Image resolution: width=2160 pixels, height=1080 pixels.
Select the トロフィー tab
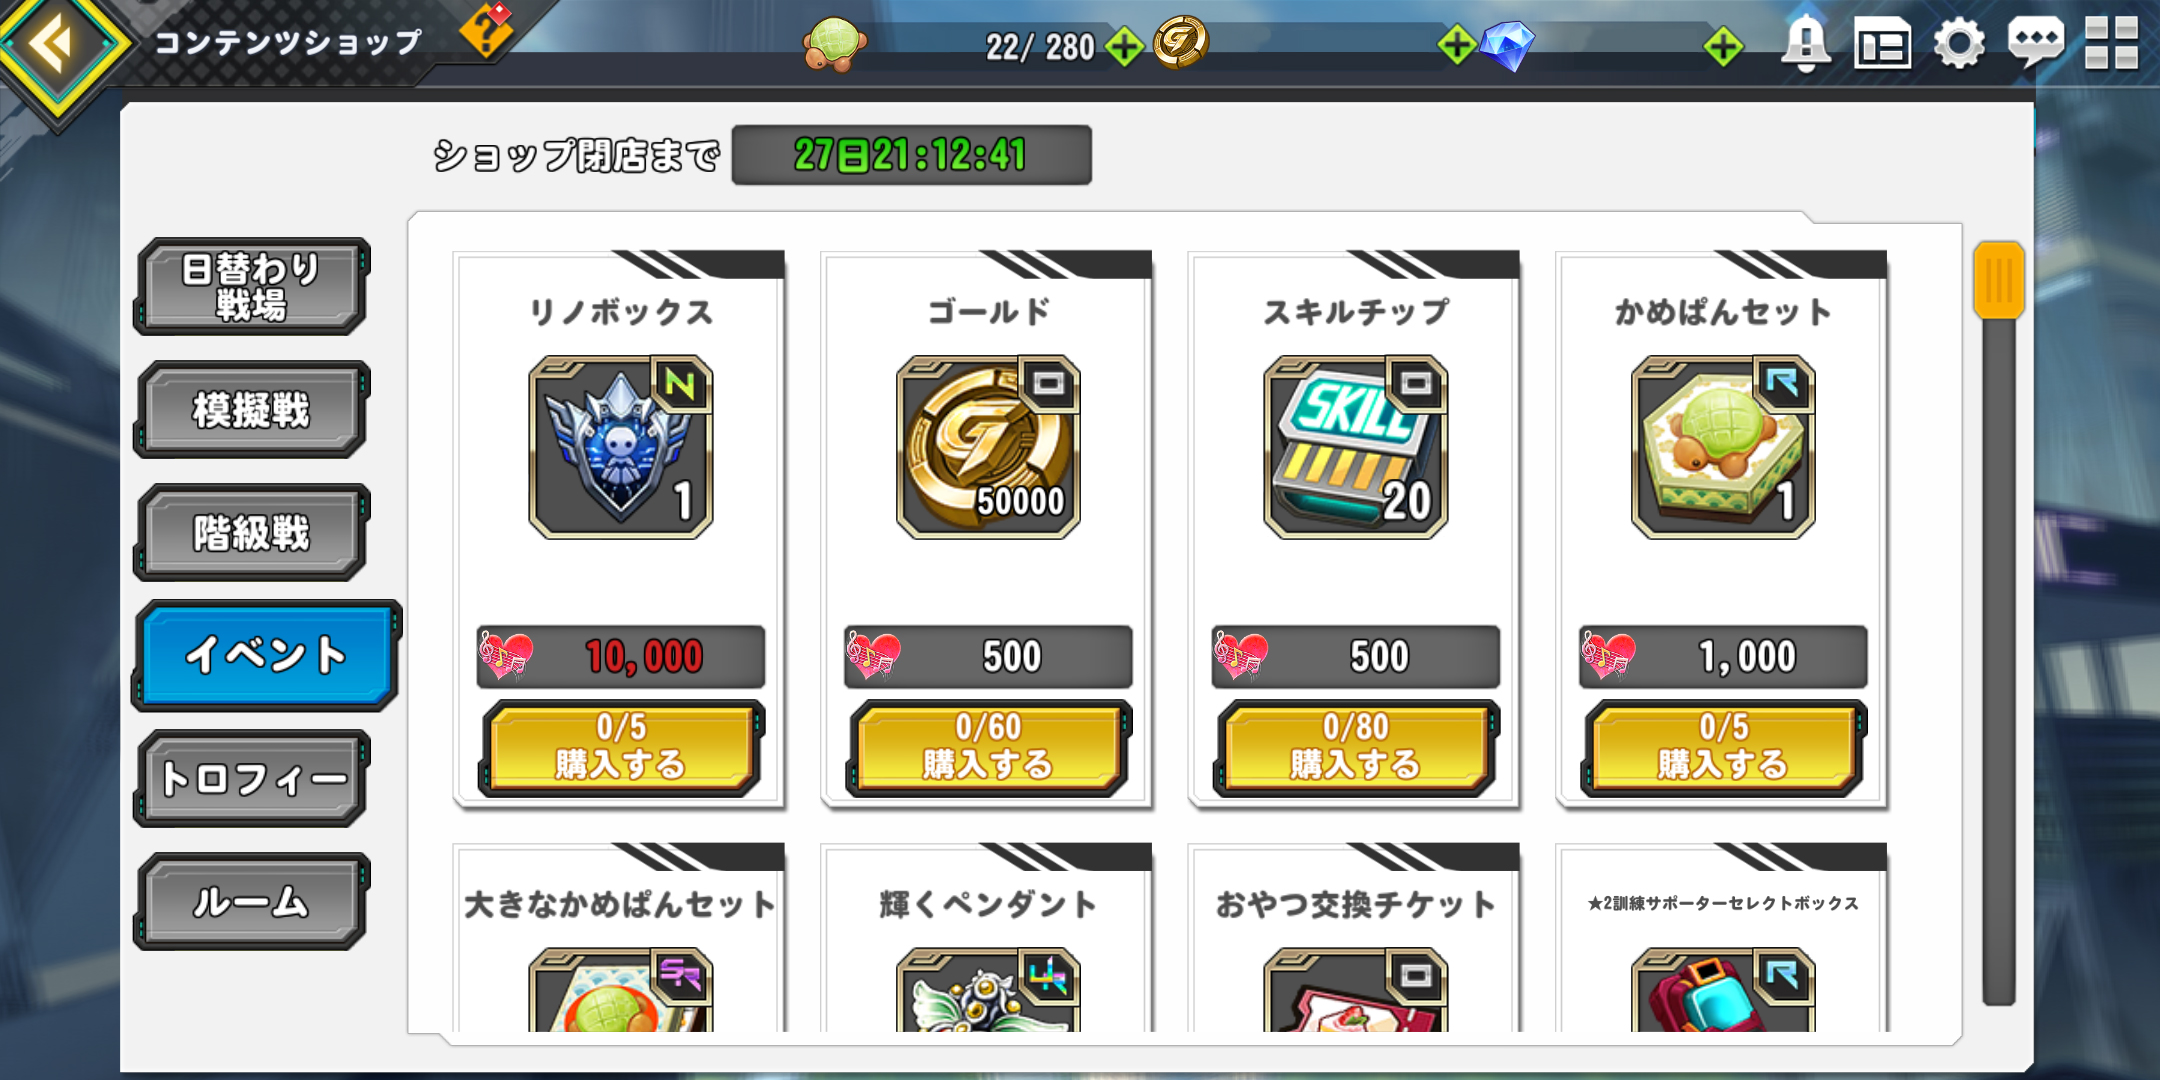[251, 779]
